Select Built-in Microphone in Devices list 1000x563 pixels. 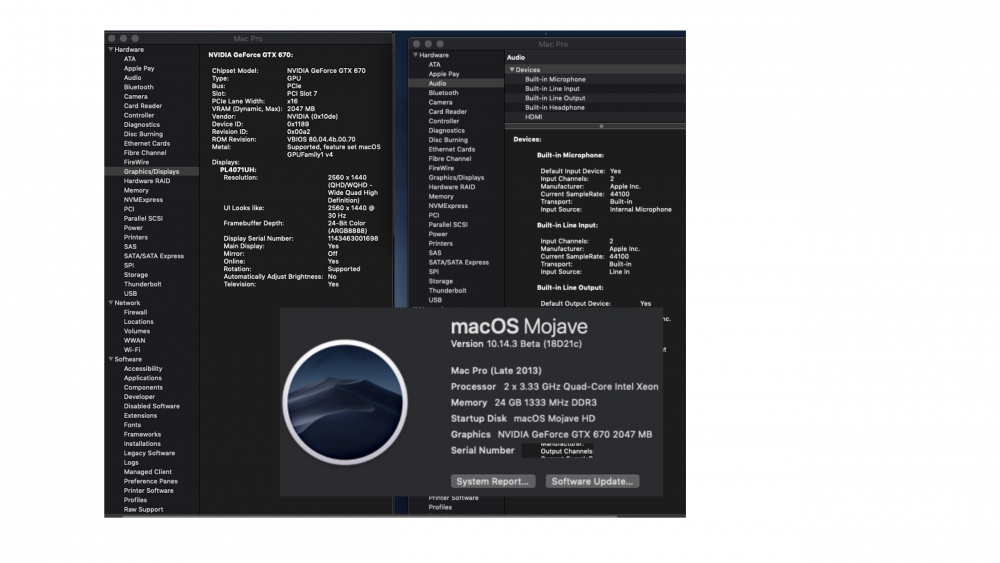point(555,79)
